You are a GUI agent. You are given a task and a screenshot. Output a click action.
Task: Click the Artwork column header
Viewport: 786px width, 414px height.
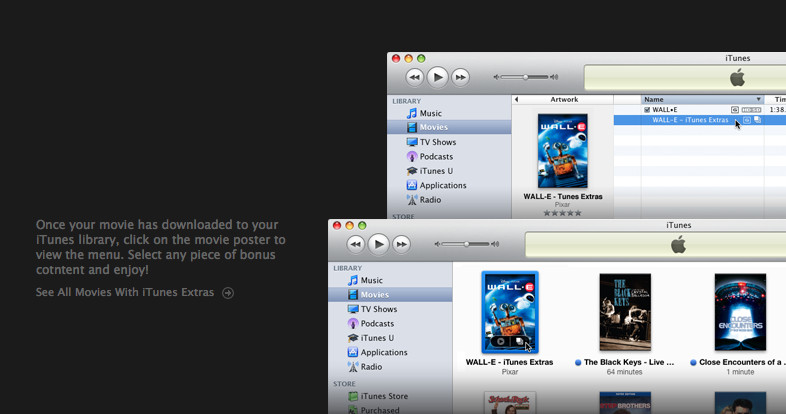point(564,99)
